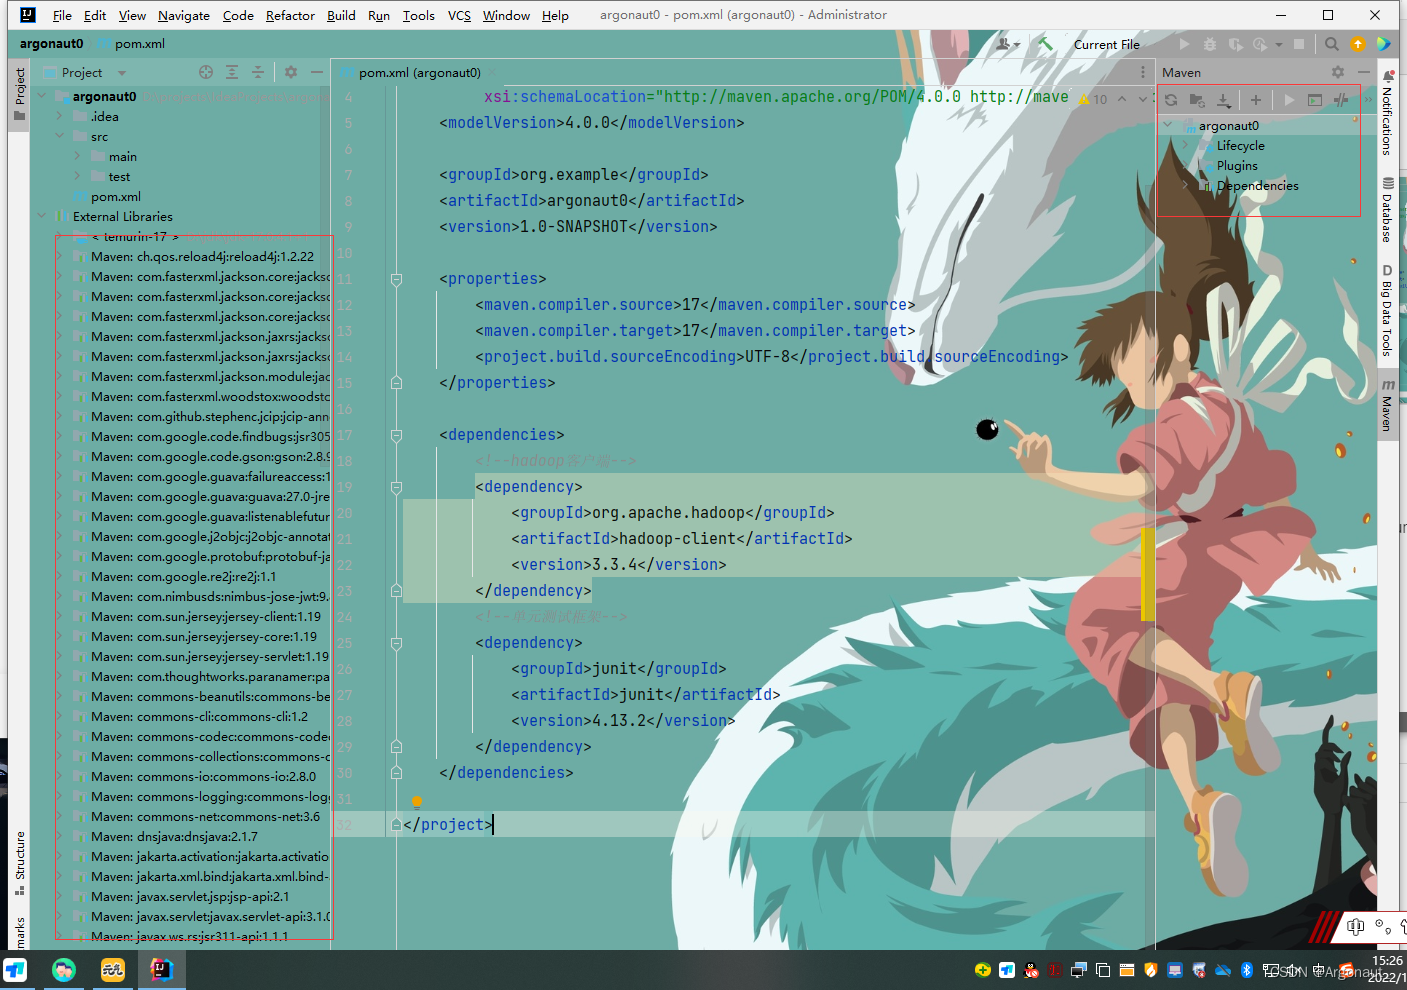Collapse the src folder
Screen dimensions: 1407x990
[59, 136]
